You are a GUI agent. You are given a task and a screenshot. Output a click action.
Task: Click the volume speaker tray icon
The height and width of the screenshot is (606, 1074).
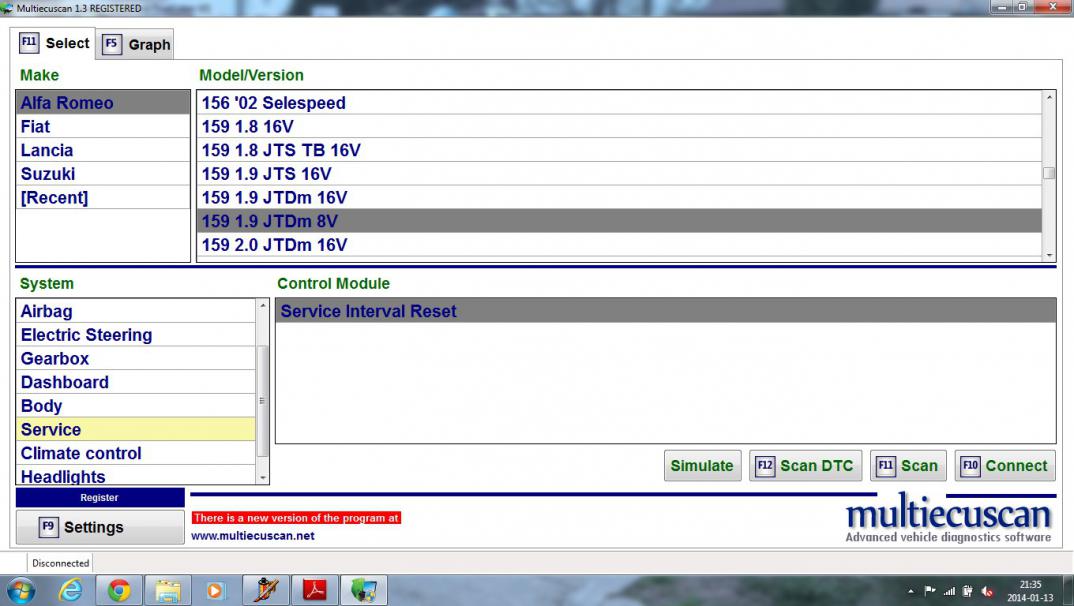[x=987, y=590]
